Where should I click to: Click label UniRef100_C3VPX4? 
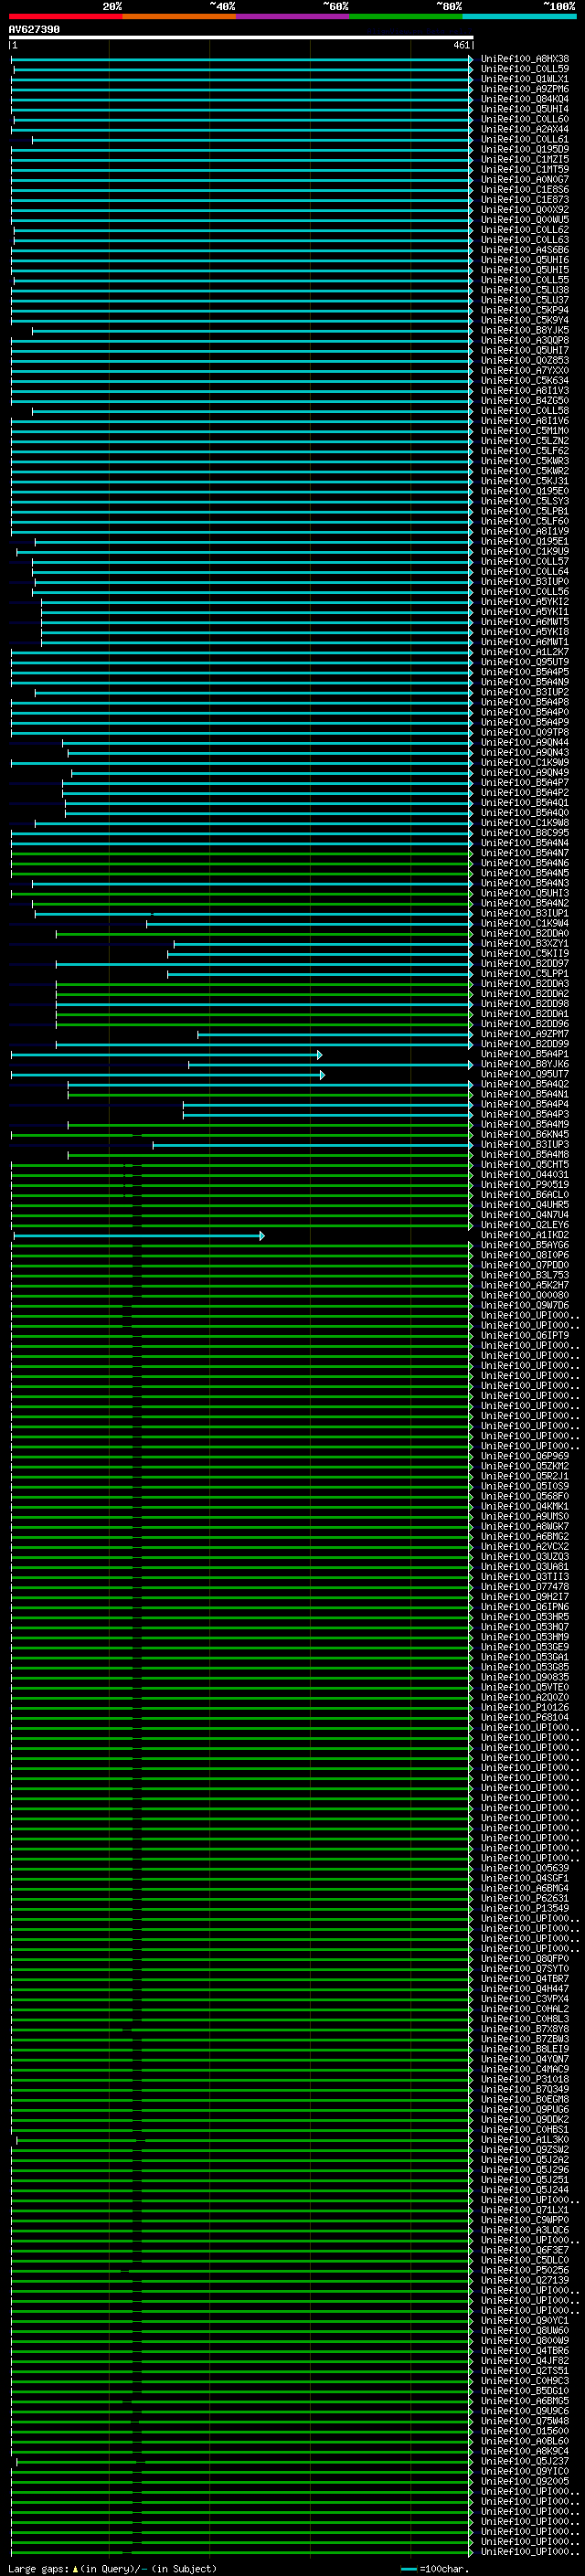point(525,1999)
